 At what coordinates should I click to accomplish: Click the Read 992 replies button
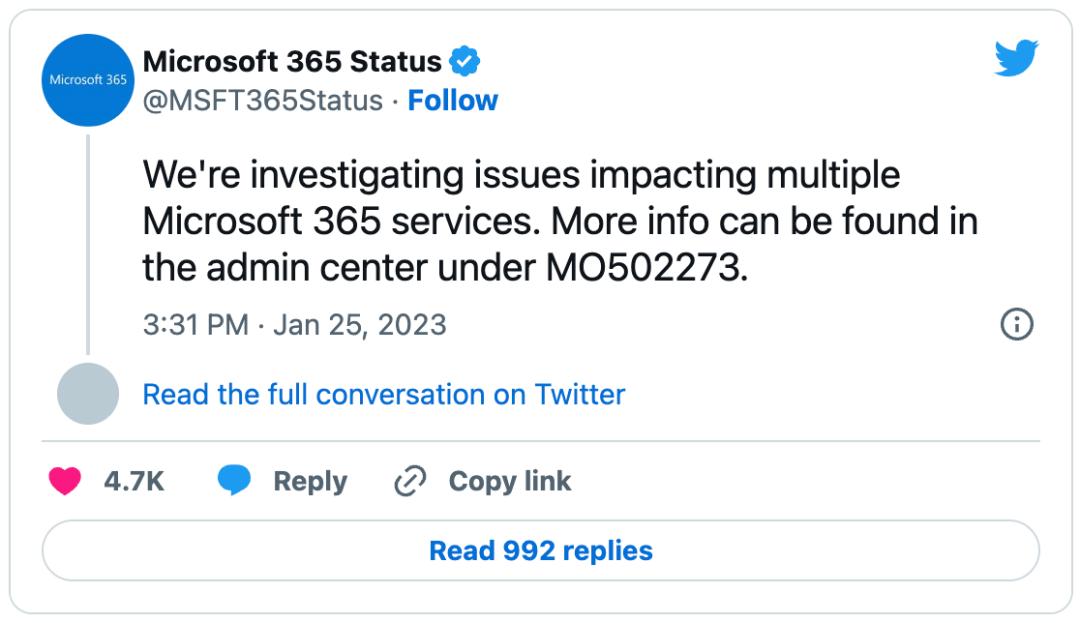[x=540, y=550]
